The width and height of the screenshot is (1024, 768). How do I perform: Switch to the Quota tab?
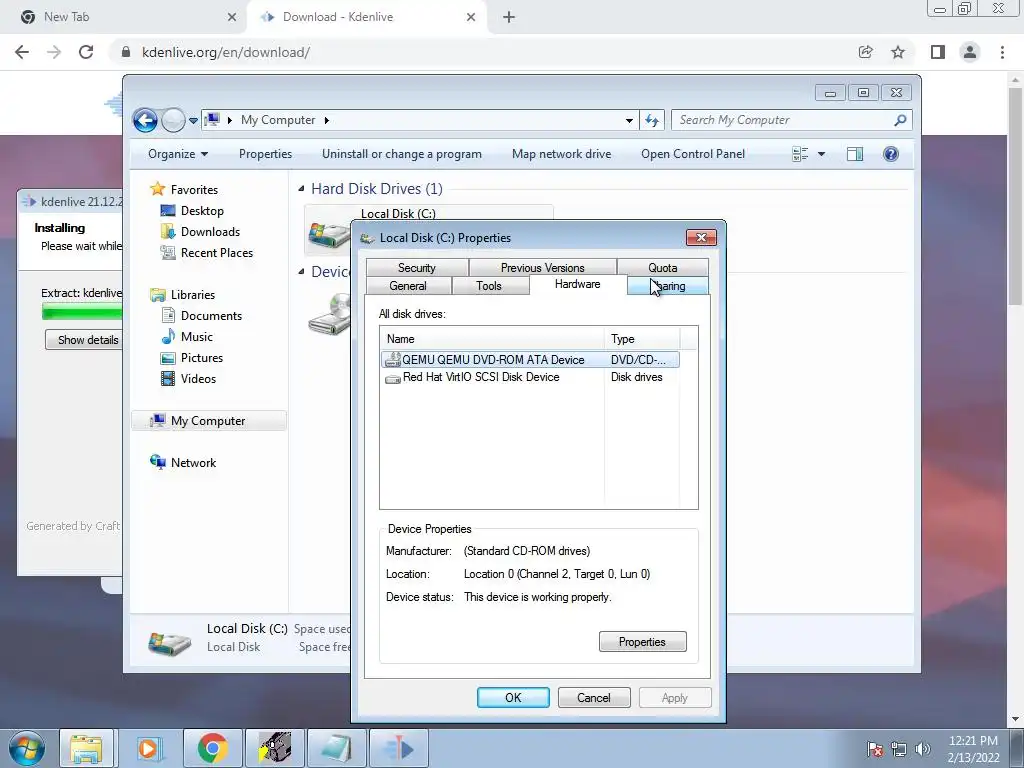coord(662,268)
